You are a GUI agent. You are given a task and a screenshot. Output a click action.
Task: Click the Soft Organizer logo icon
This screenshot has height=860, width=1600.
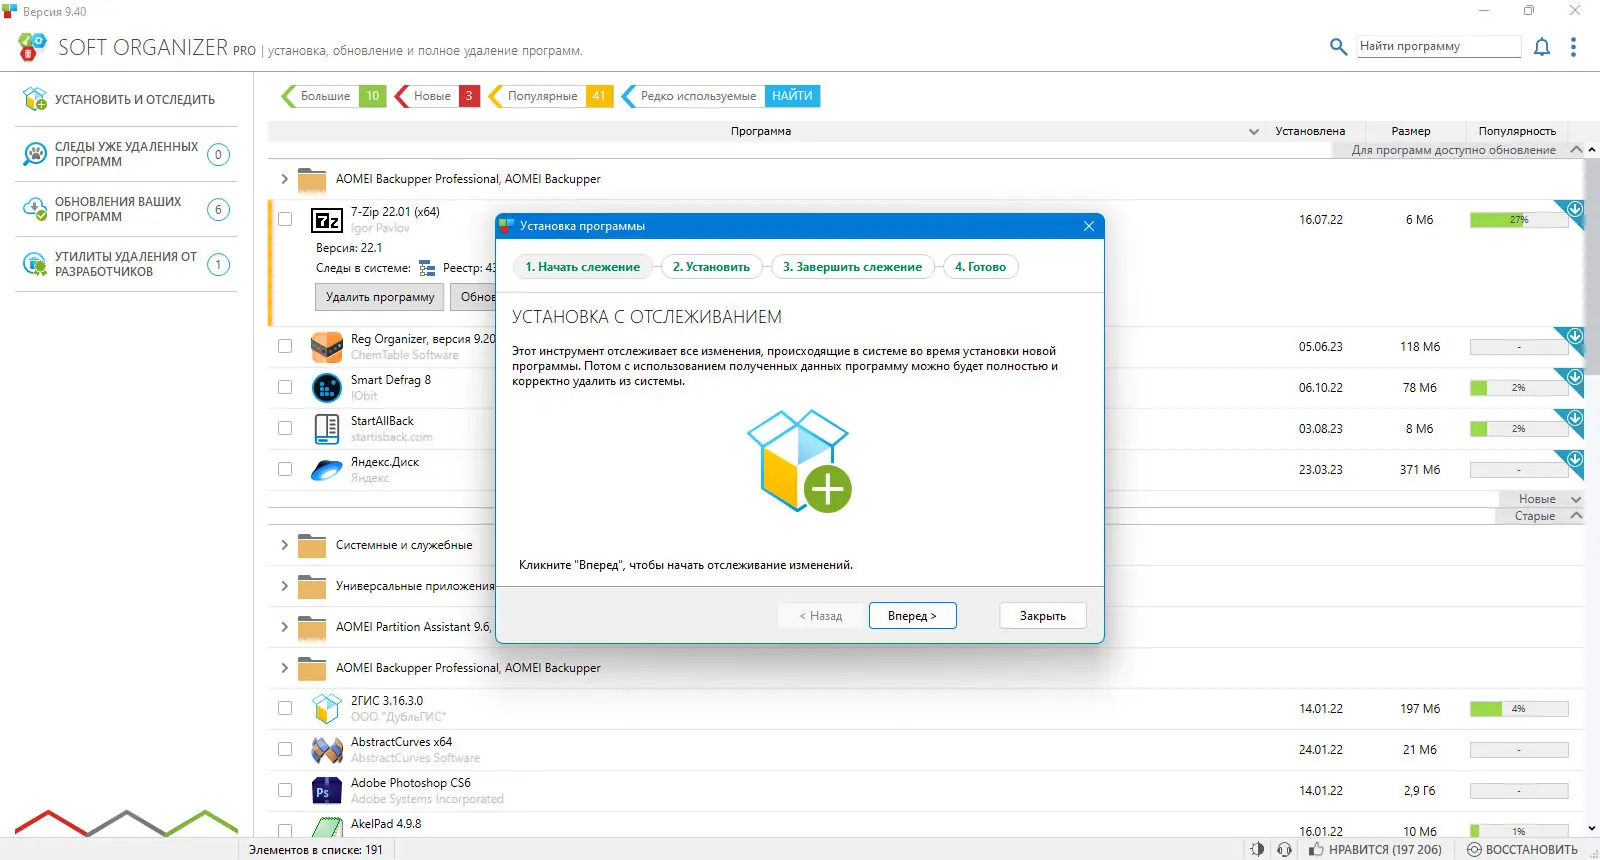pos(32,46)
